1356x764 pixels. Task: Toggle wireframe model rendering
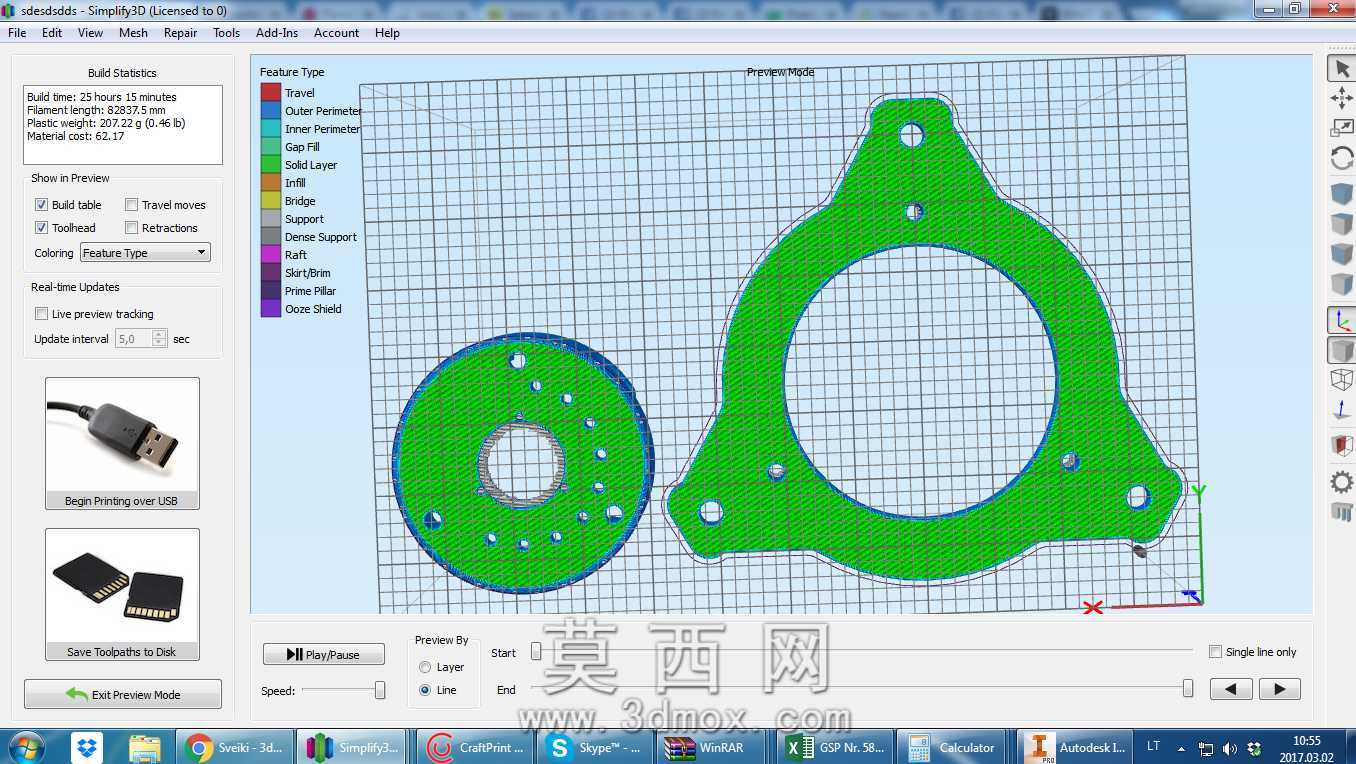[x=1342, y=380]
